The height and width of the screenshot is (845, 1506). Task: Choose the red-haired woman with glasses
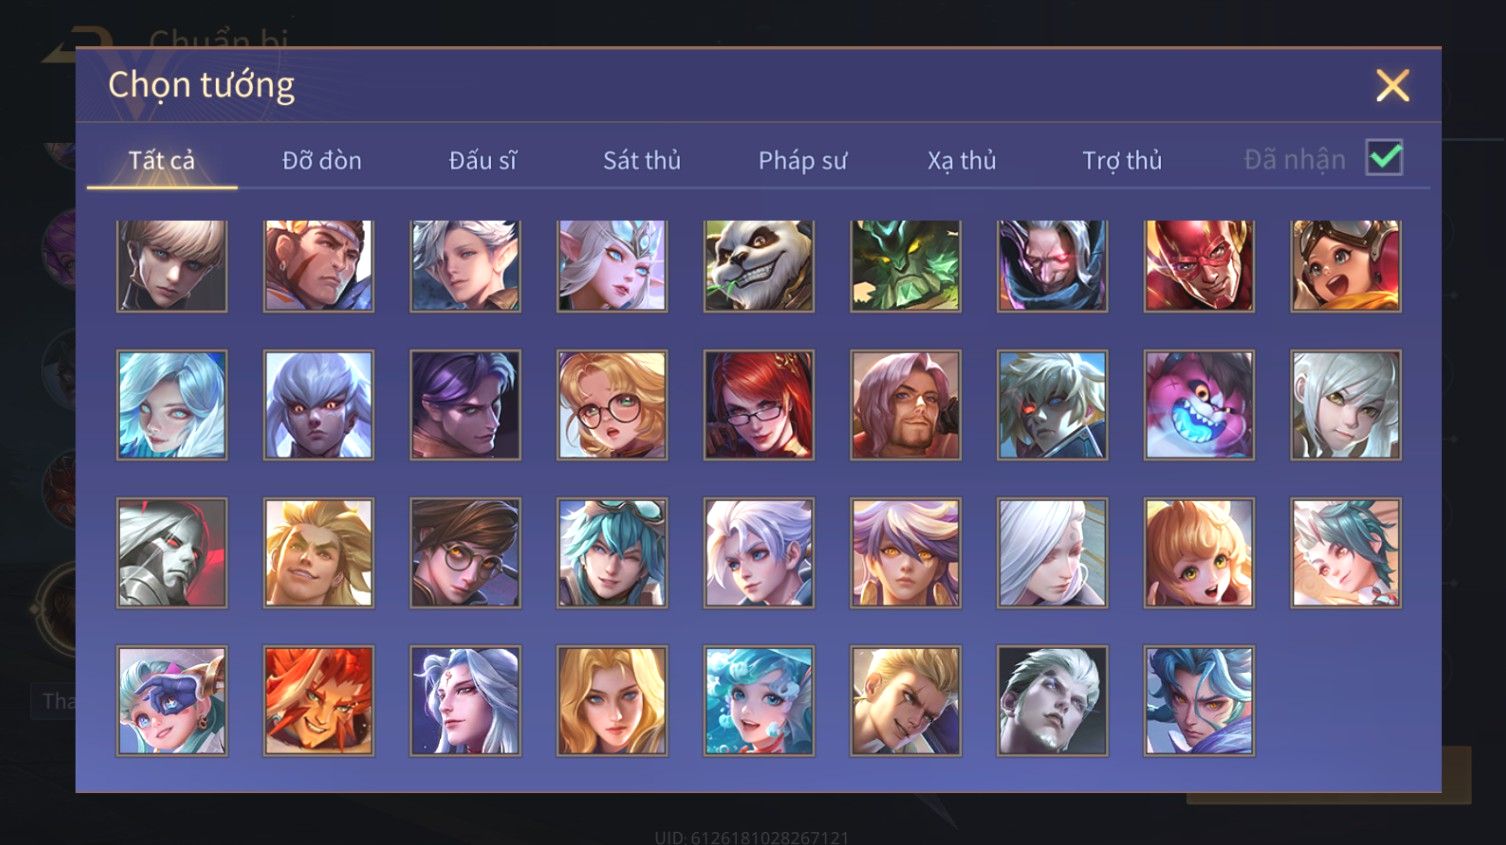(x=759, y=405)
